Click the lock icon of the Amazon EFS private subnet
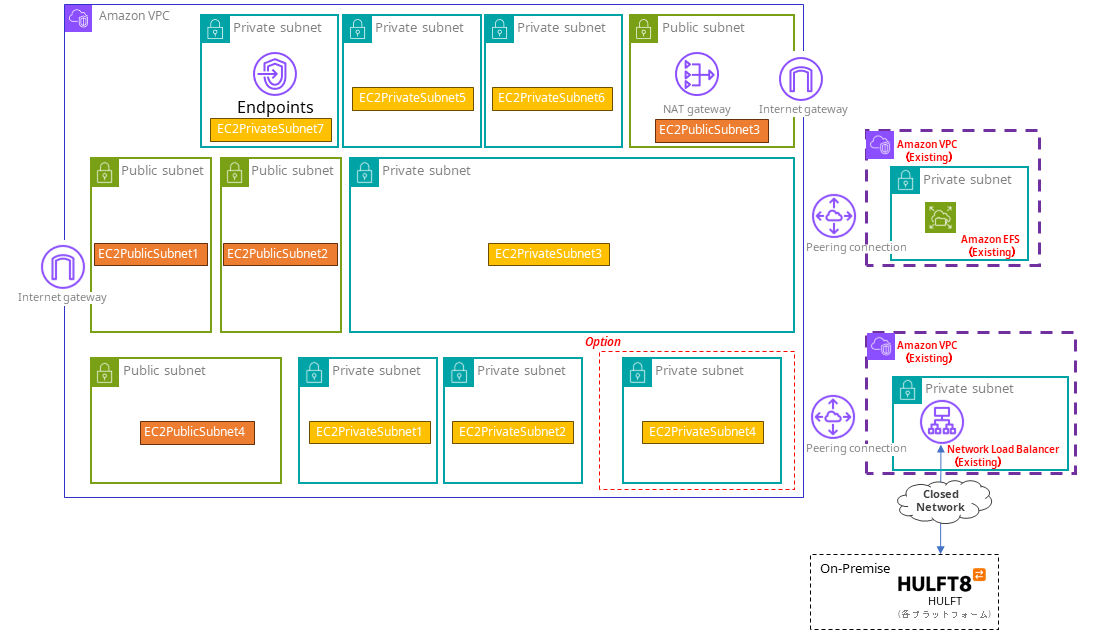1096x631 pixels. point(905,181)
